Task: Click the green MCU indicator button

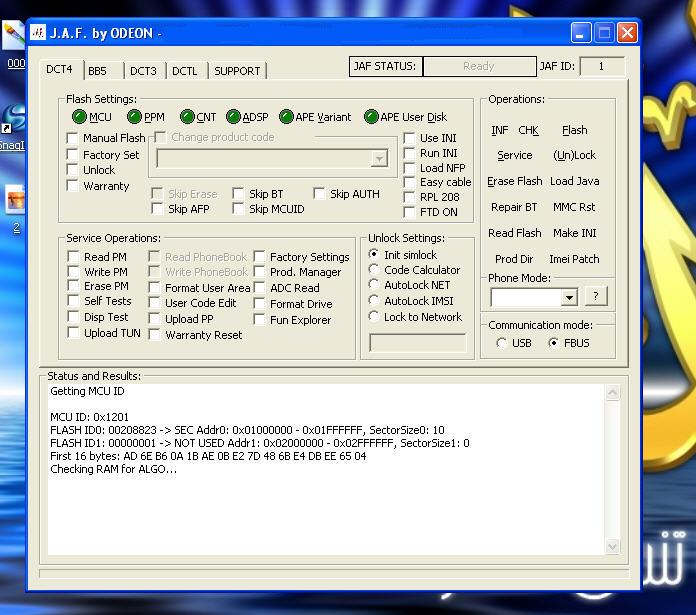Action: [x=79, y=117]
